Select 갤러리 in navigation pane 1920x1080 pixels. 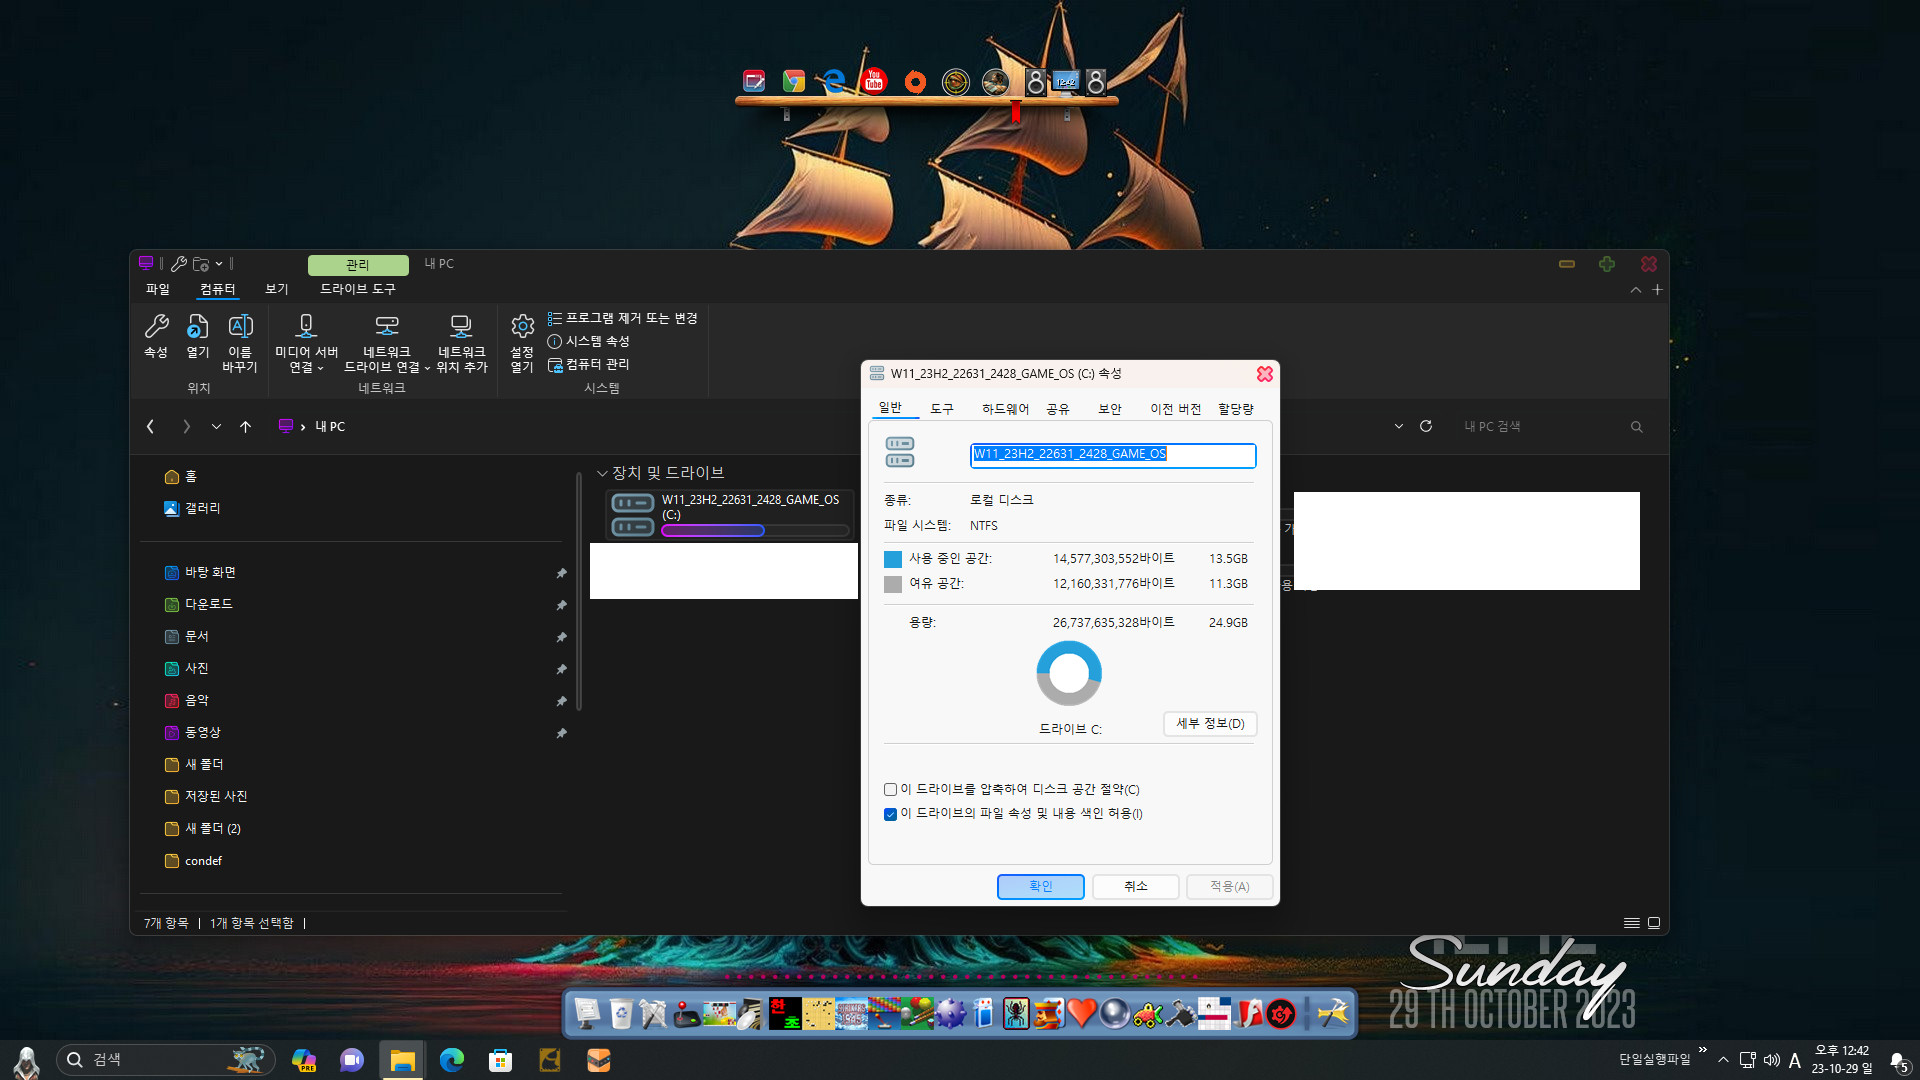(x=192, y=508)
